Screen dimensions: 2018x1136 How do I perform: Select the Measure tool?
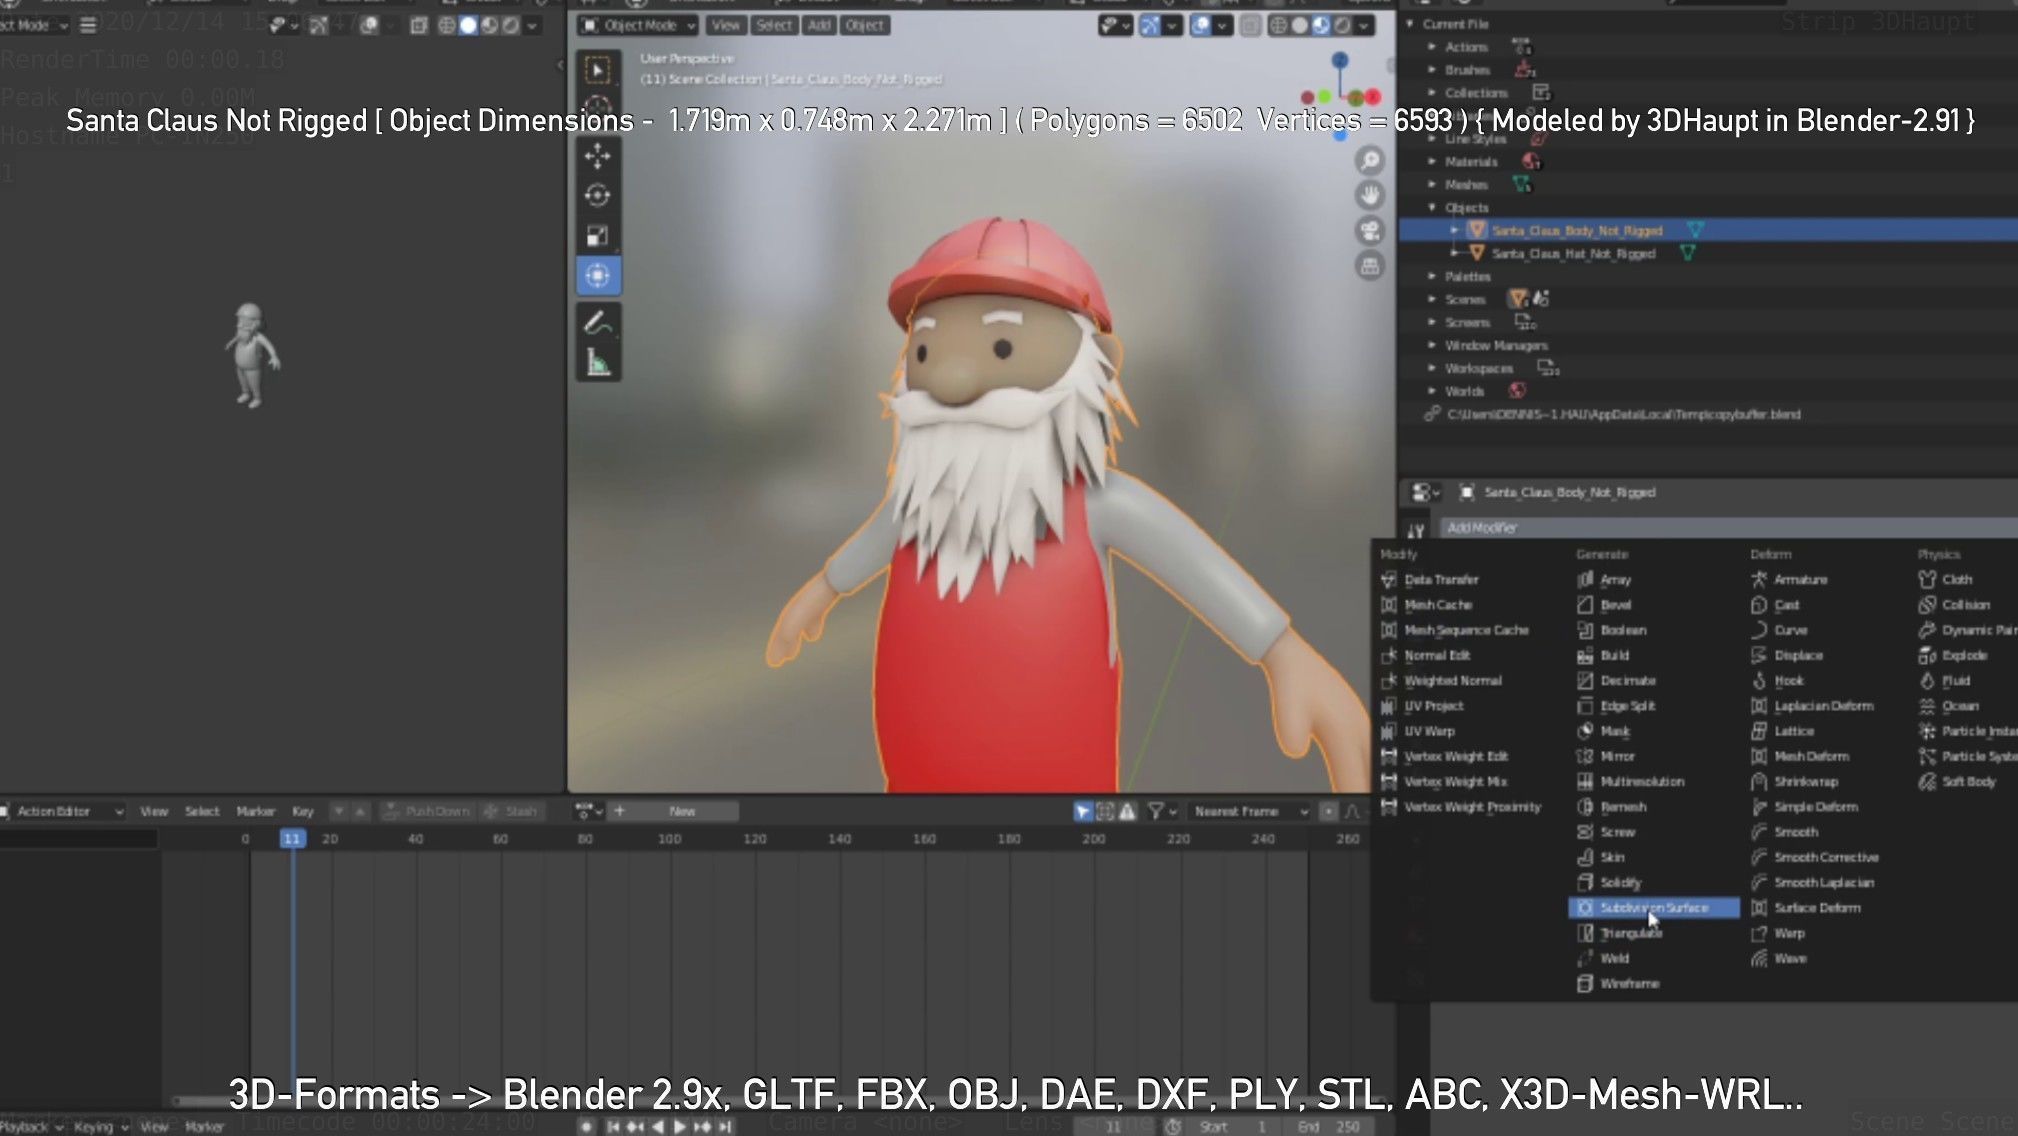click(x=598, y=362)
